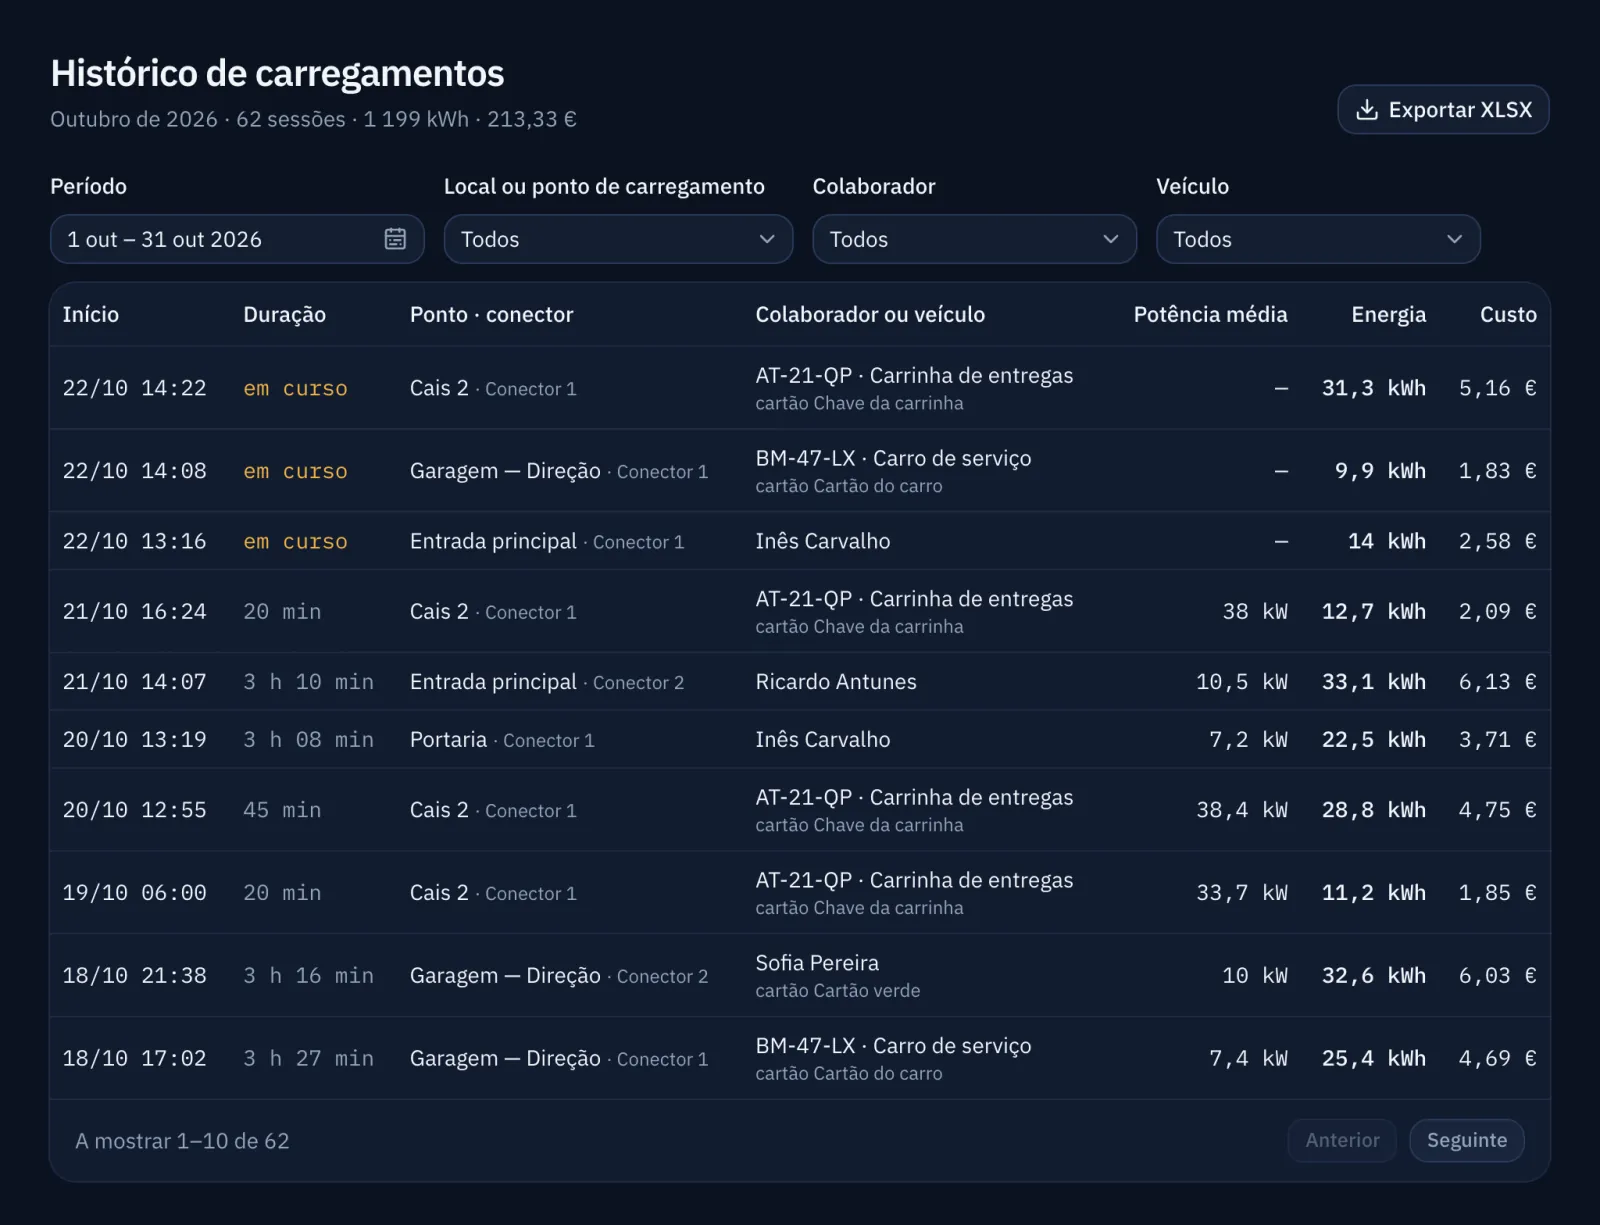Viewport: 1600px width, 1225px height.
Task: Select the session started 22/10 14:08
Action: [x=800, y=471]
